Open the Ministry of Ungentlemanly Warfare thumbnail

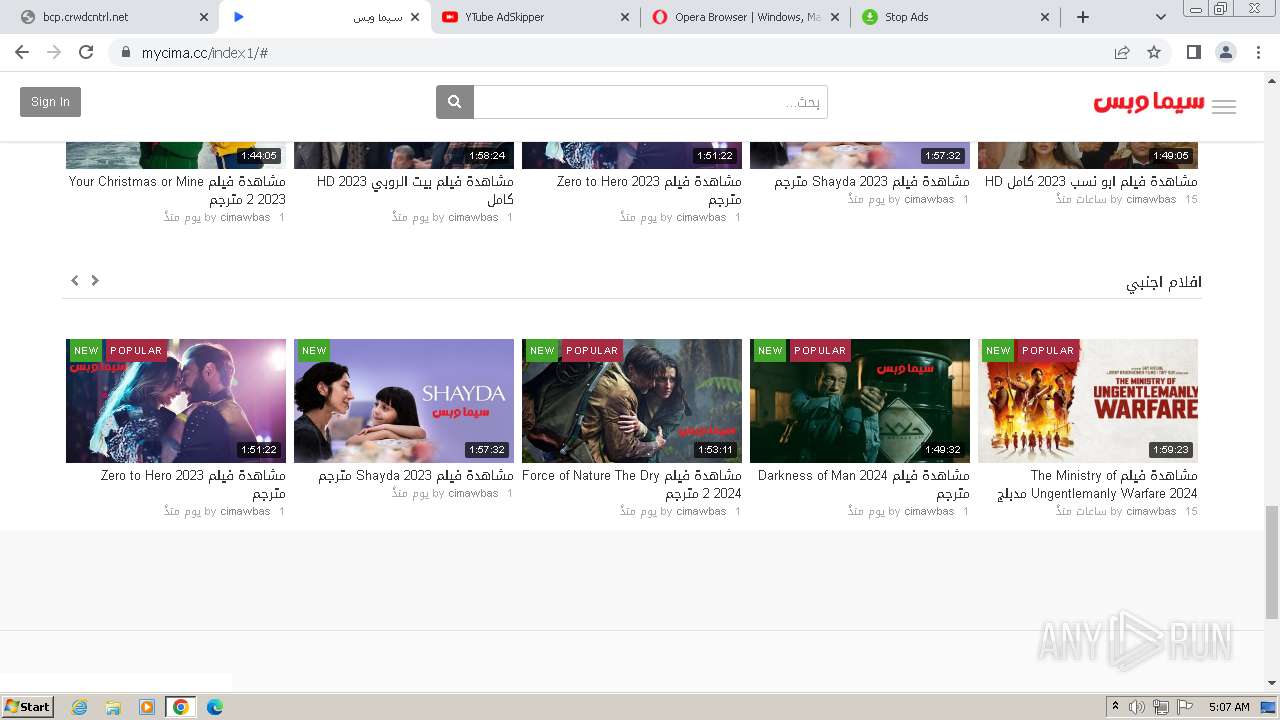point(1088,401)
